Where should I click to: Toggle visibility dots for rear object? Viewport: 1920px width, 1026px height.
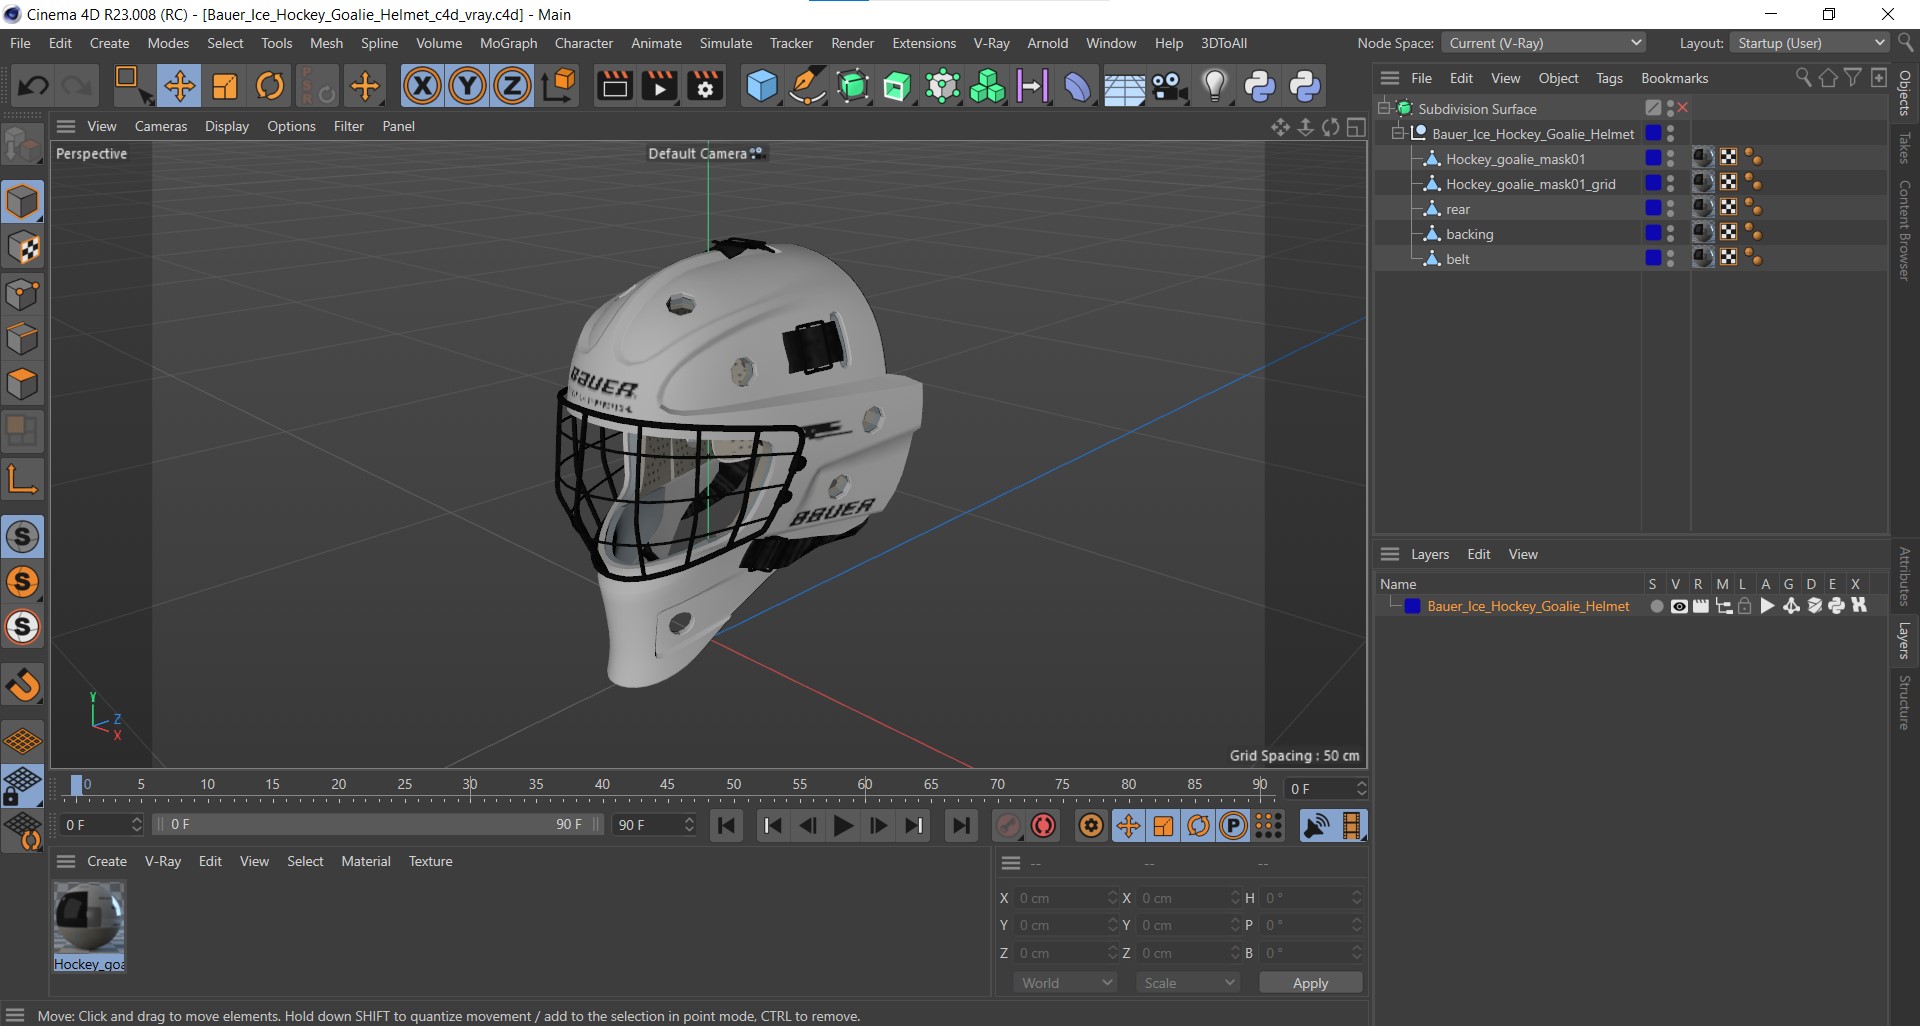1670,208
